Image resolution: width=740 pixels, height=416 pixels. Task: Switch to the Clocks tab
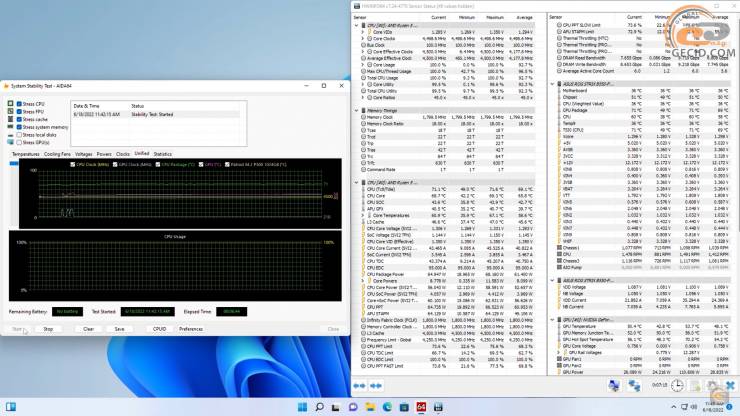123,154
